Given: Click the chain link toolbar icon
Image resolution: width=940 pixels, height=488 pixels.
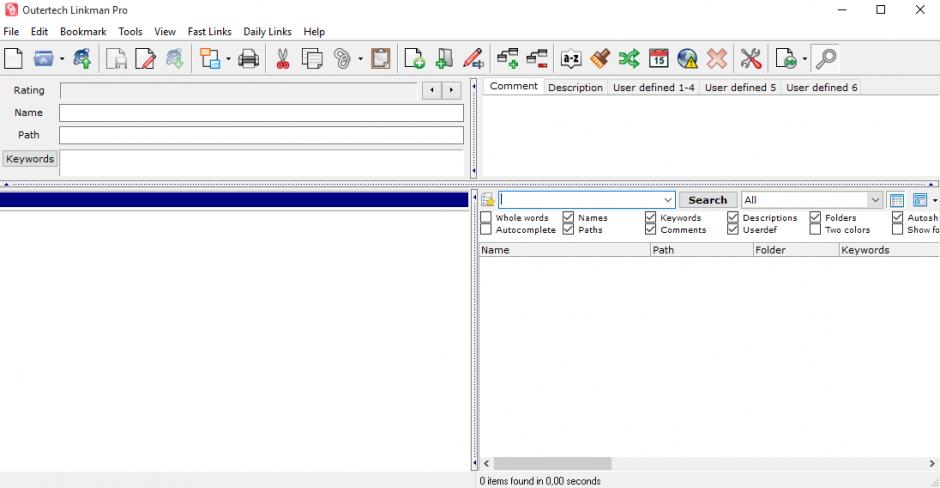Looking at the screenshot, I should tap(342, 59).
